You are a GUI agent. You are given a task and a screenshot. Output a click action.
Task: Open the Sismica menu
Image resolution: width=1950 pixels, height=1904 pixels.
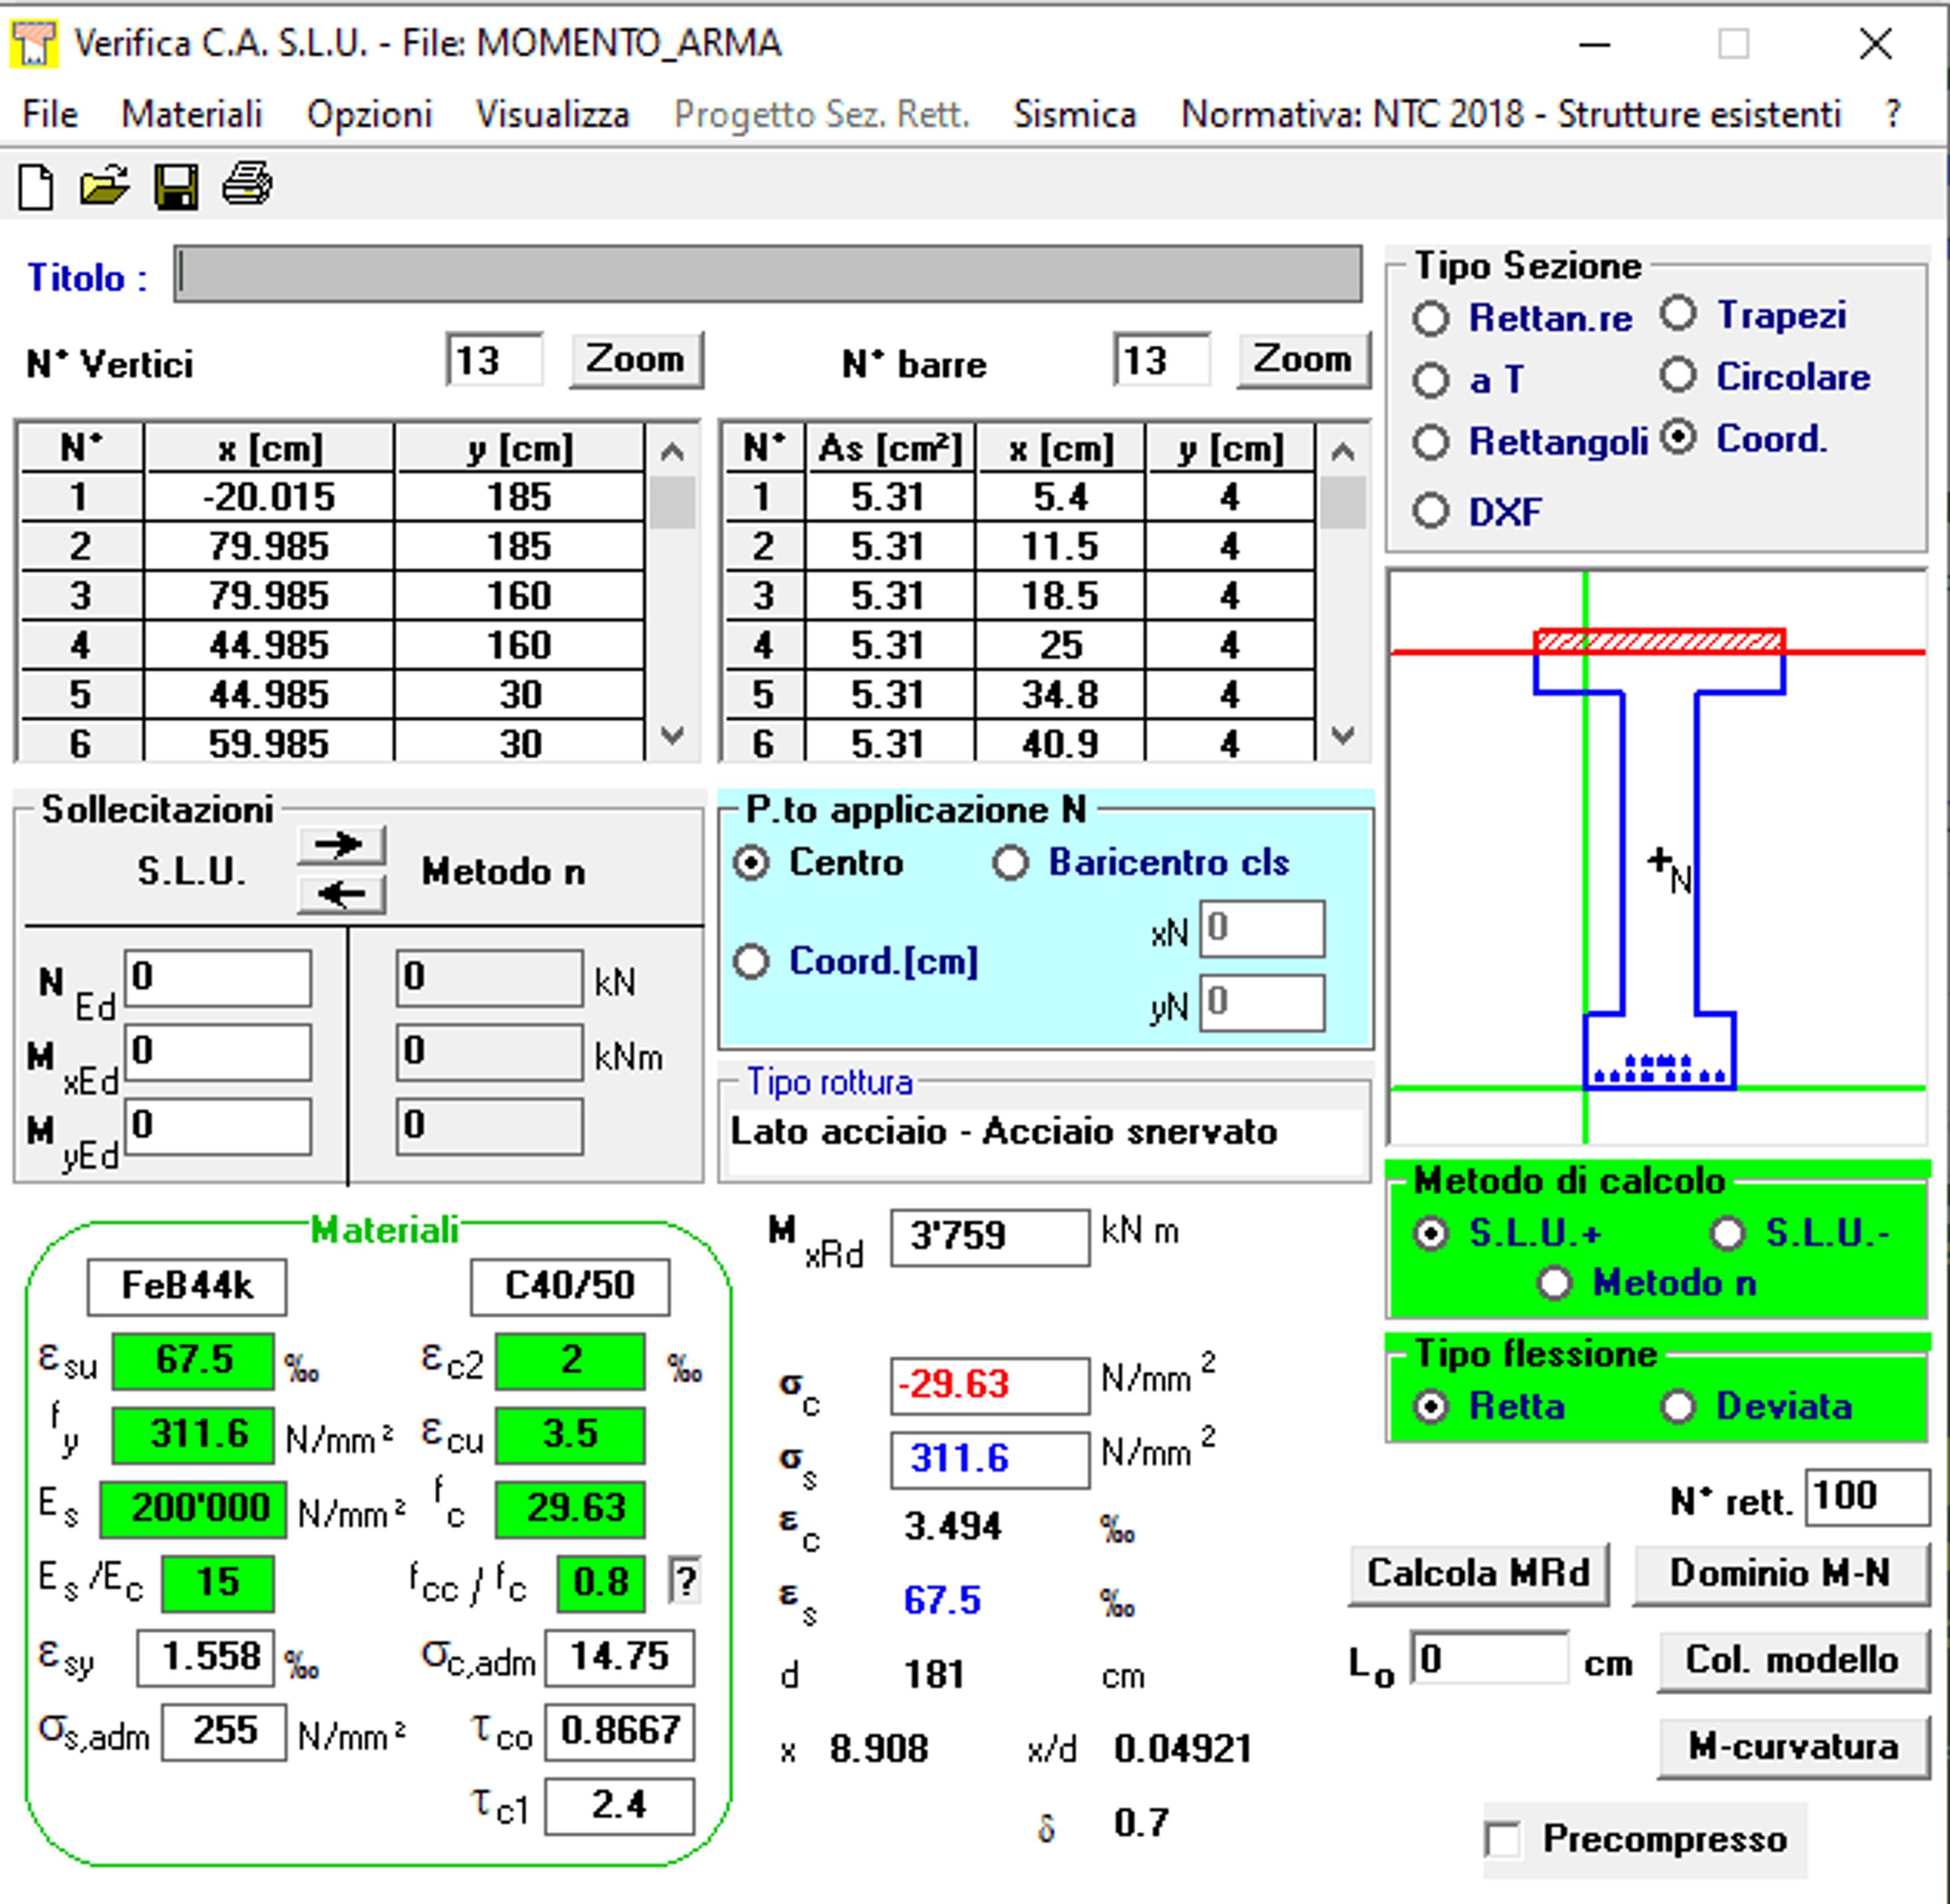(1075, 115)
